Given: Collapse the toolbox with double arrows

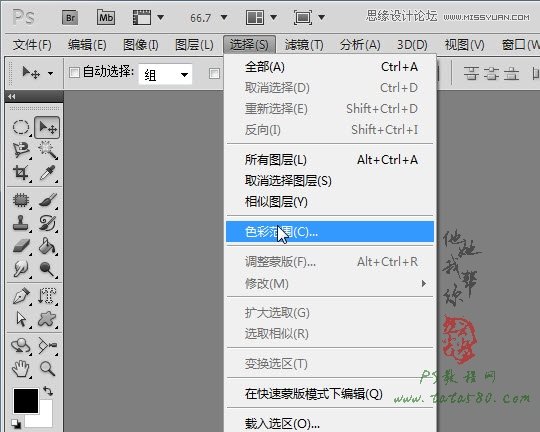Looking at the screenshot, I should [12, 96].
